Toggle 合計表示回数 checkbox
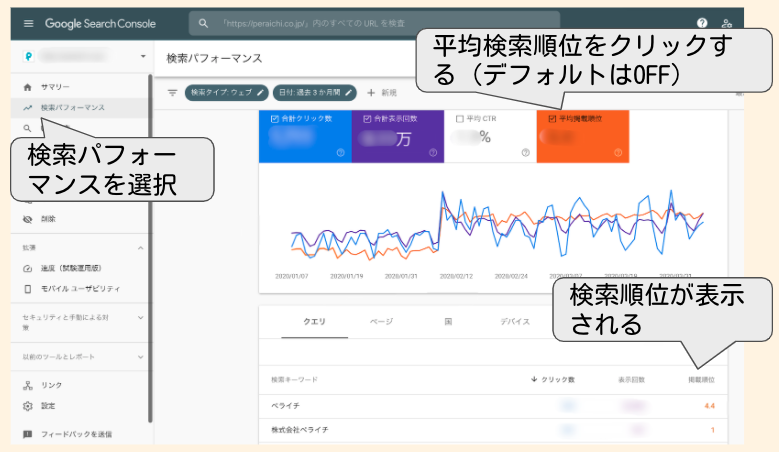 [x=368, y=119]
